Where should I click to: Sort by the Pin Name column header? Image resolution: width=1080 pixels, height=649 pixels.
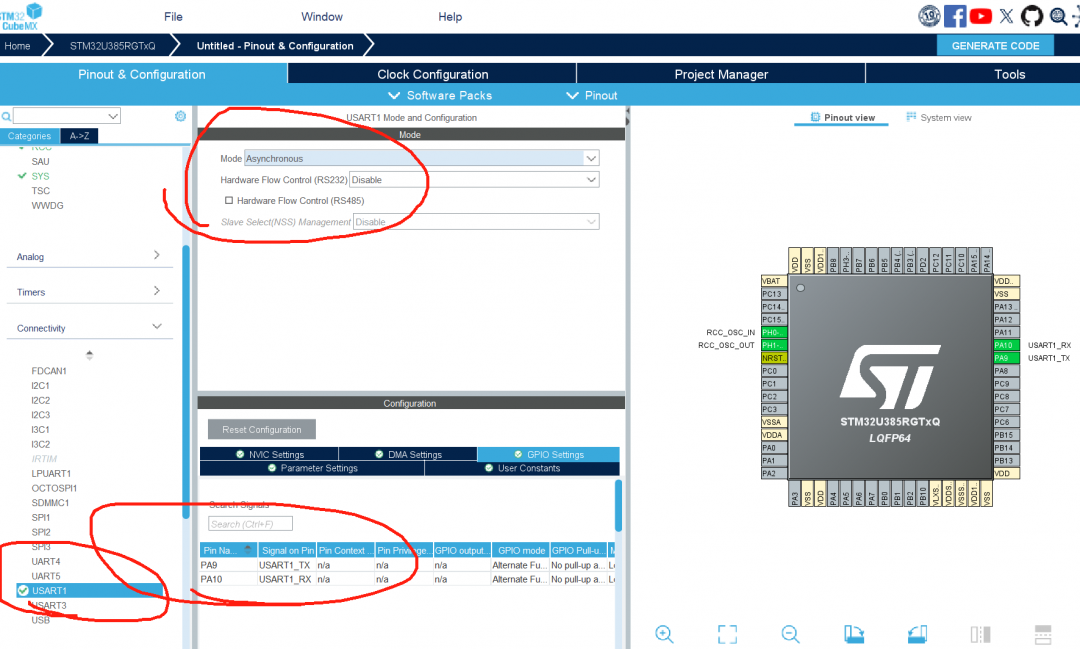tap(228, 550)
